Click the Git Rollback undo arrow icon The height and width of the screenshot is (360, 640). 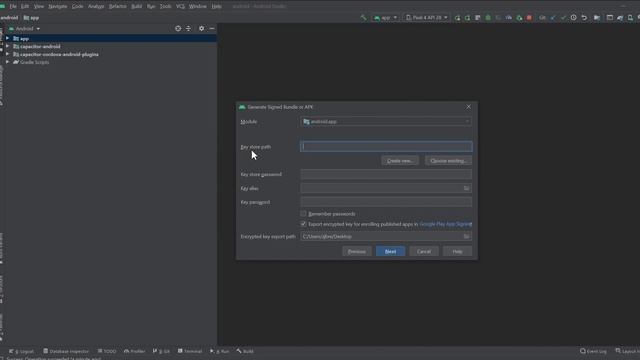tap(584, 18)
